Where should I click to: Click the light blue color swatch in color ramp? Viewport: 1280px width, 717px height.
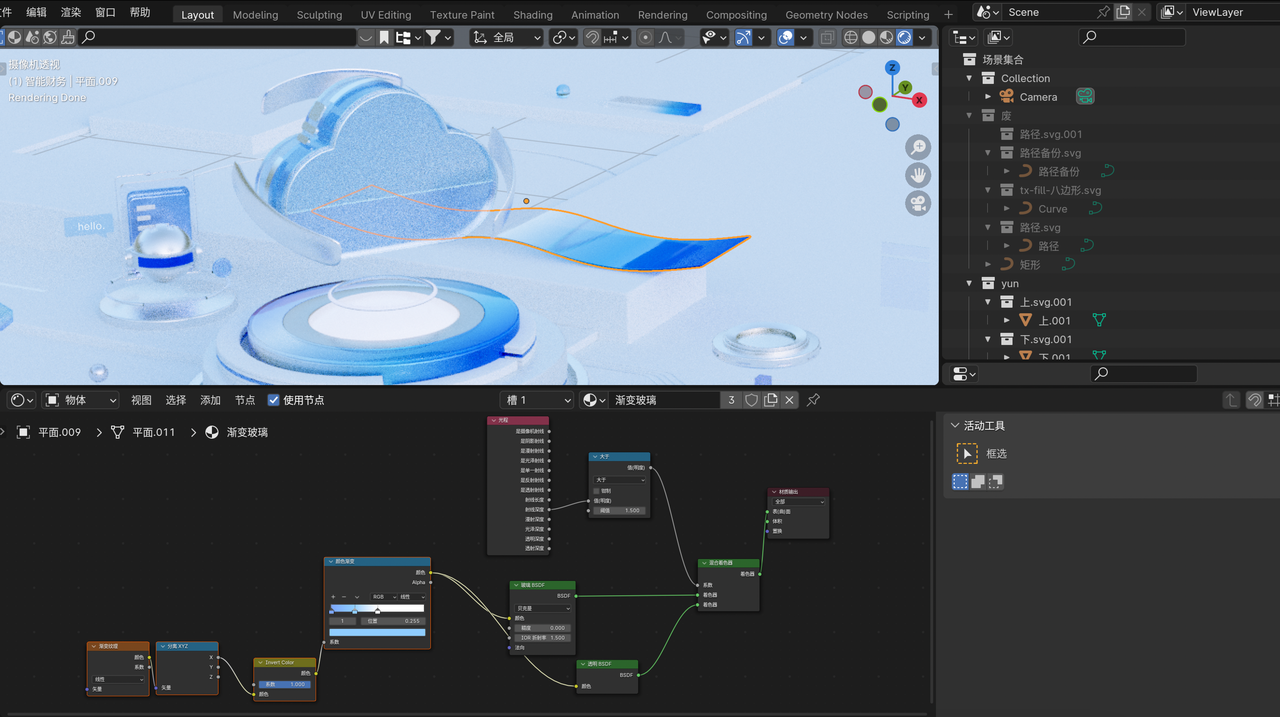(x=377, y=632)
